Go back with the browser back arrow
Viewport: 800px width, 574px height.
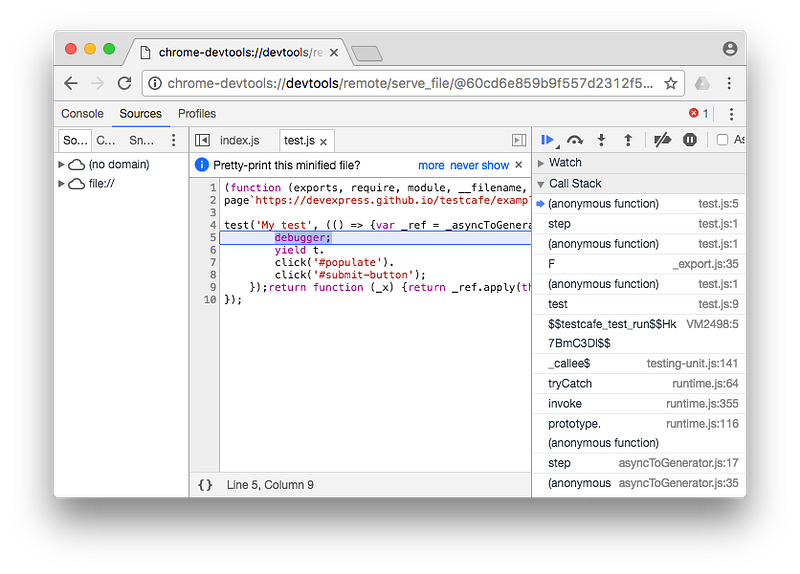71,83
